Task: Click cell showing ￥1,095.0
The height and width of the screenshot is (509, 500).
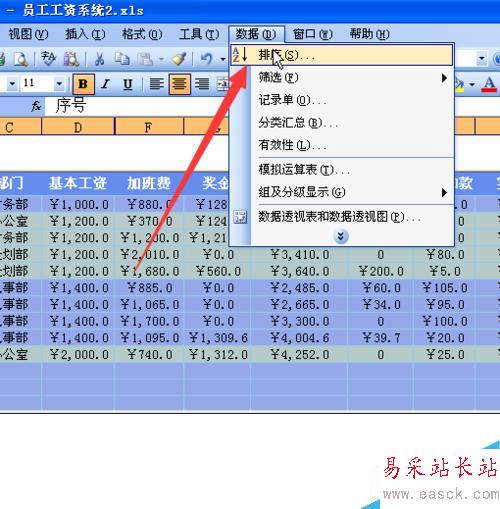Action: (149, 338)
